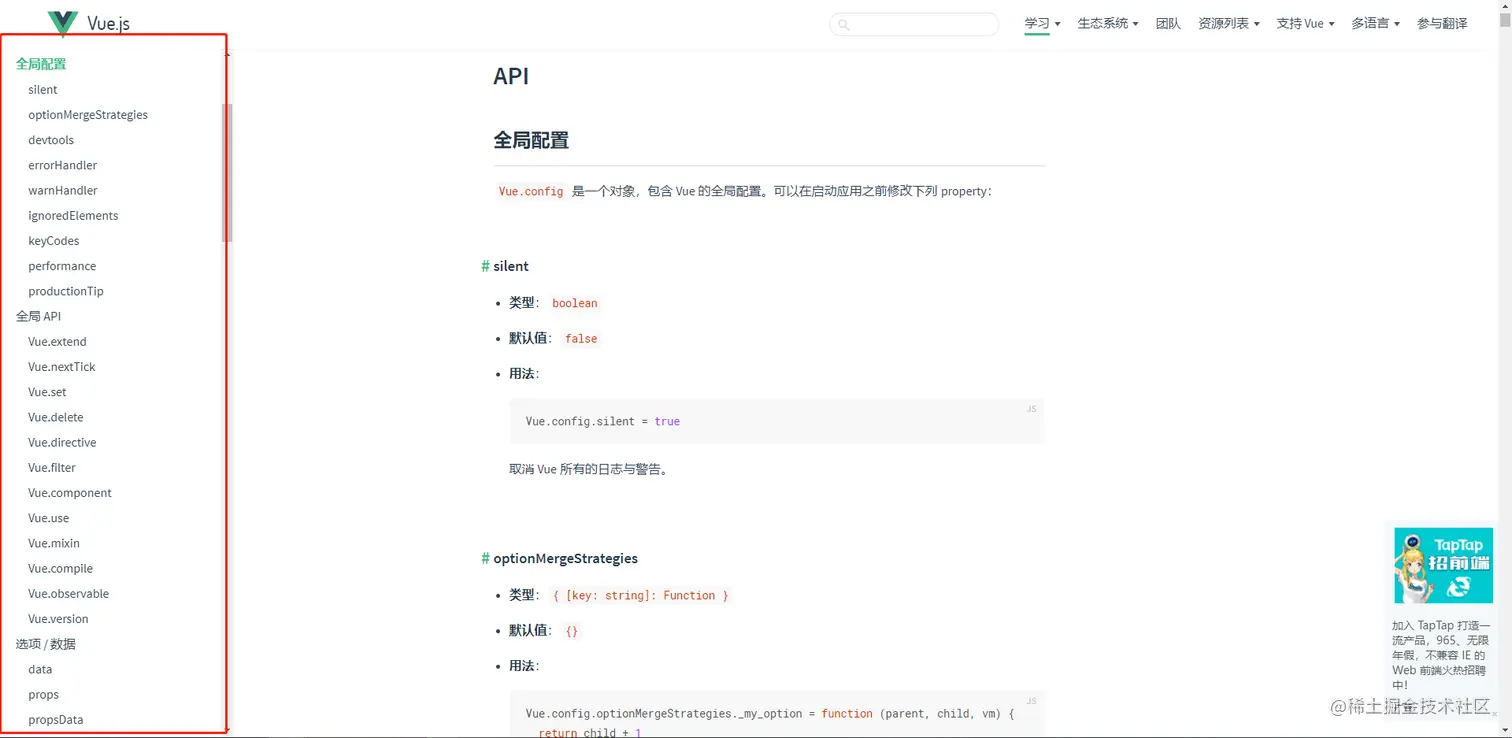Open the 学习 dropdown menu
The image size is (1512, 738).
click(1040, 23)
